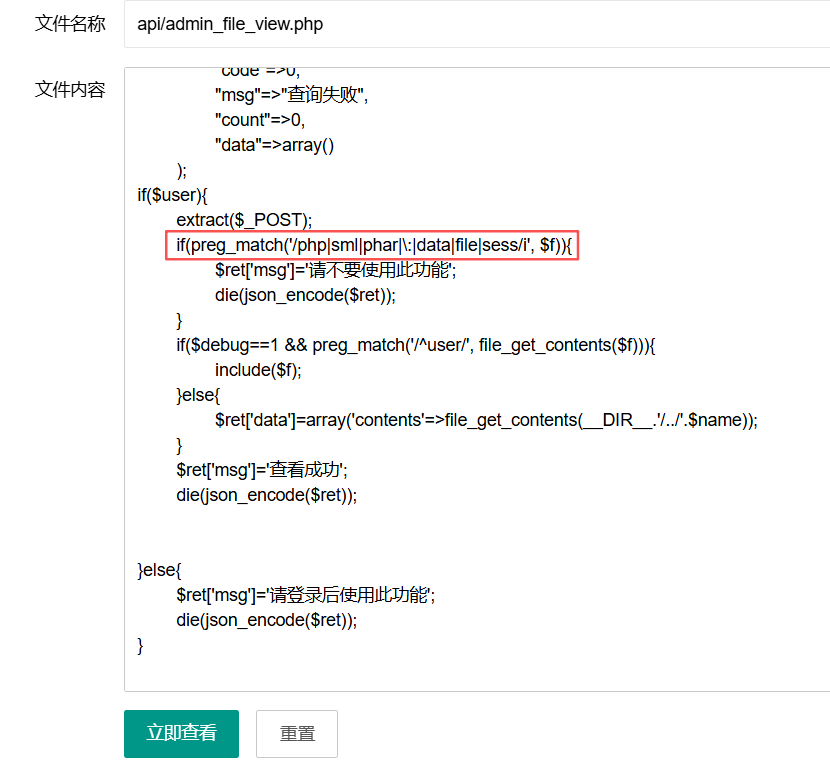Viewport: 830px width, 771px height.
Task: Click the 立即查看 submit button
Action: tap(181, 733)
